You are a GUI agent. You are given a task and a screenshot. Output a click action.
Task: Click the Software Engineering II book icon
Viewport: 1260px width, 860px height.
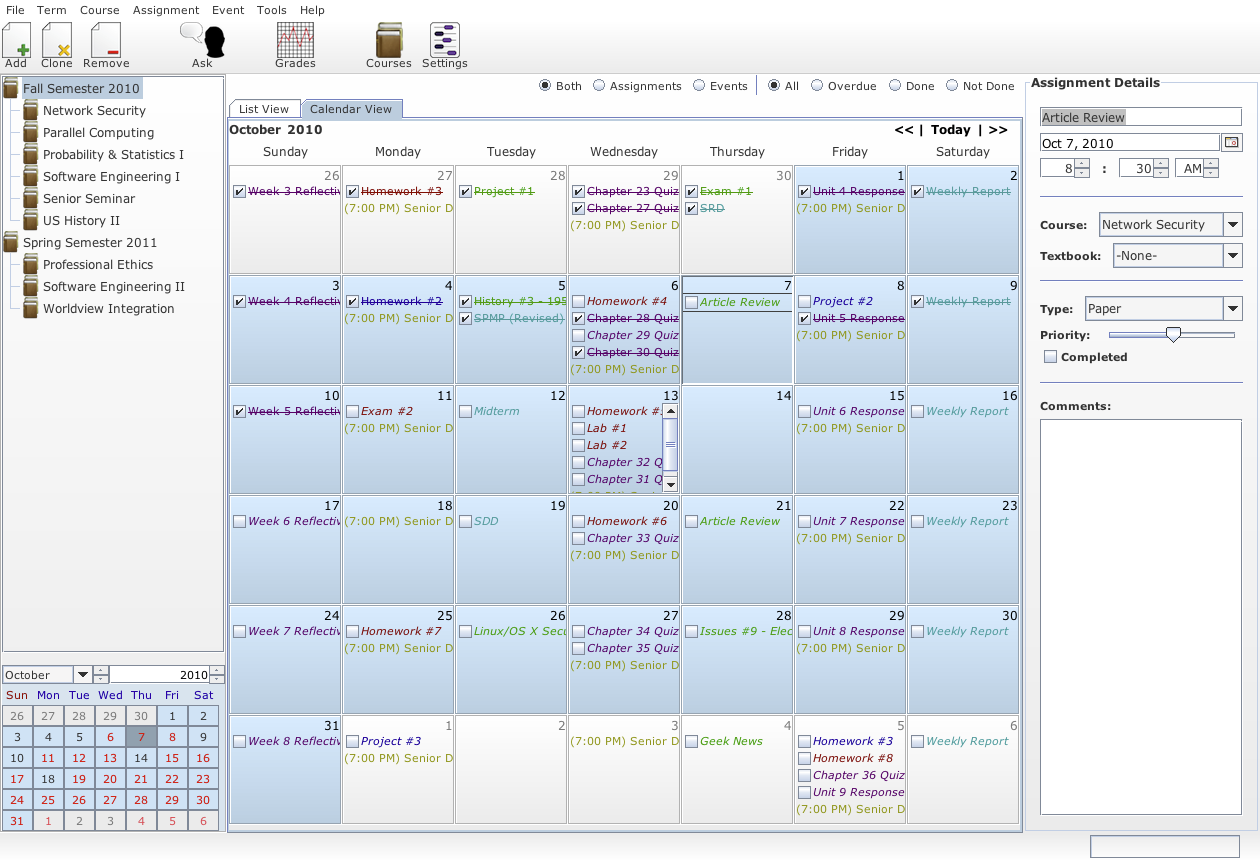pos(30,286)
